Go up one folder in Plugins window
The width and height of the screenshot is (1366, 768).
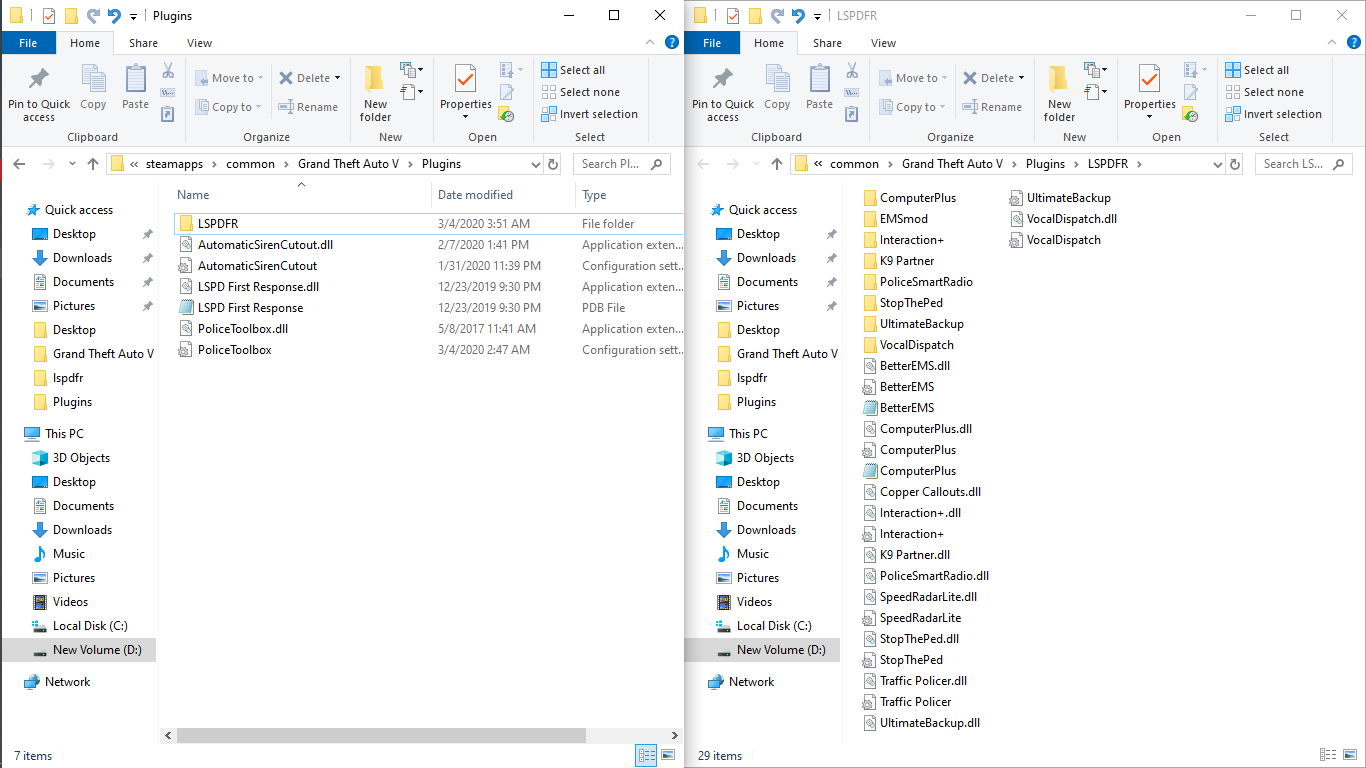(x=93, y=164)
